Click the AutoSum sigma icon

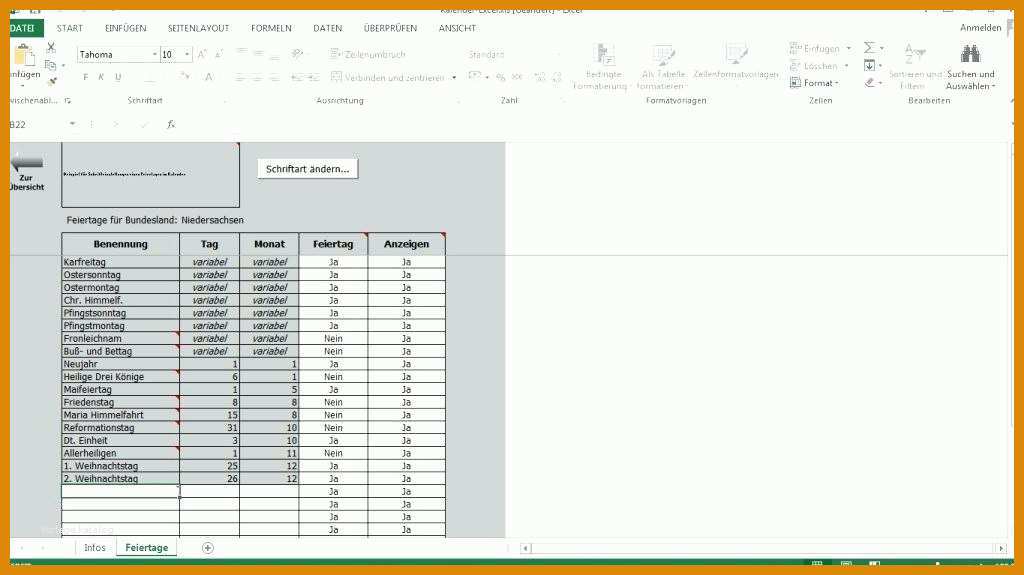click(869, 48)
